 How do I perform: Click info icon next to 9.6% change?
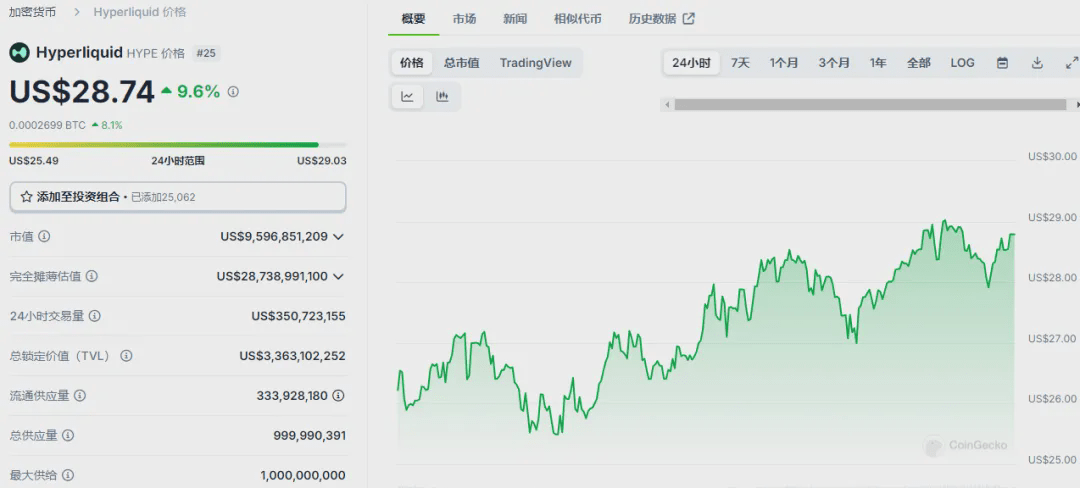click(233, 92)
